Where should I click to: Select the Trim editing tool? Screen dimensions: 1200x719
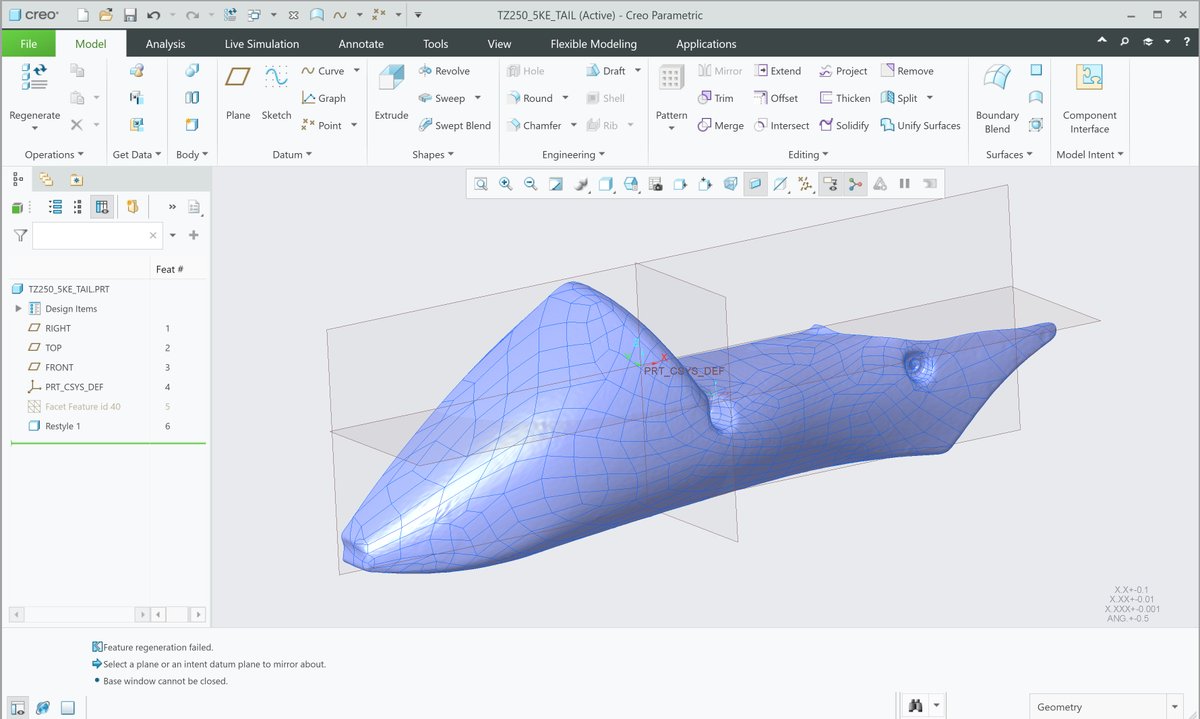(718, 97)
